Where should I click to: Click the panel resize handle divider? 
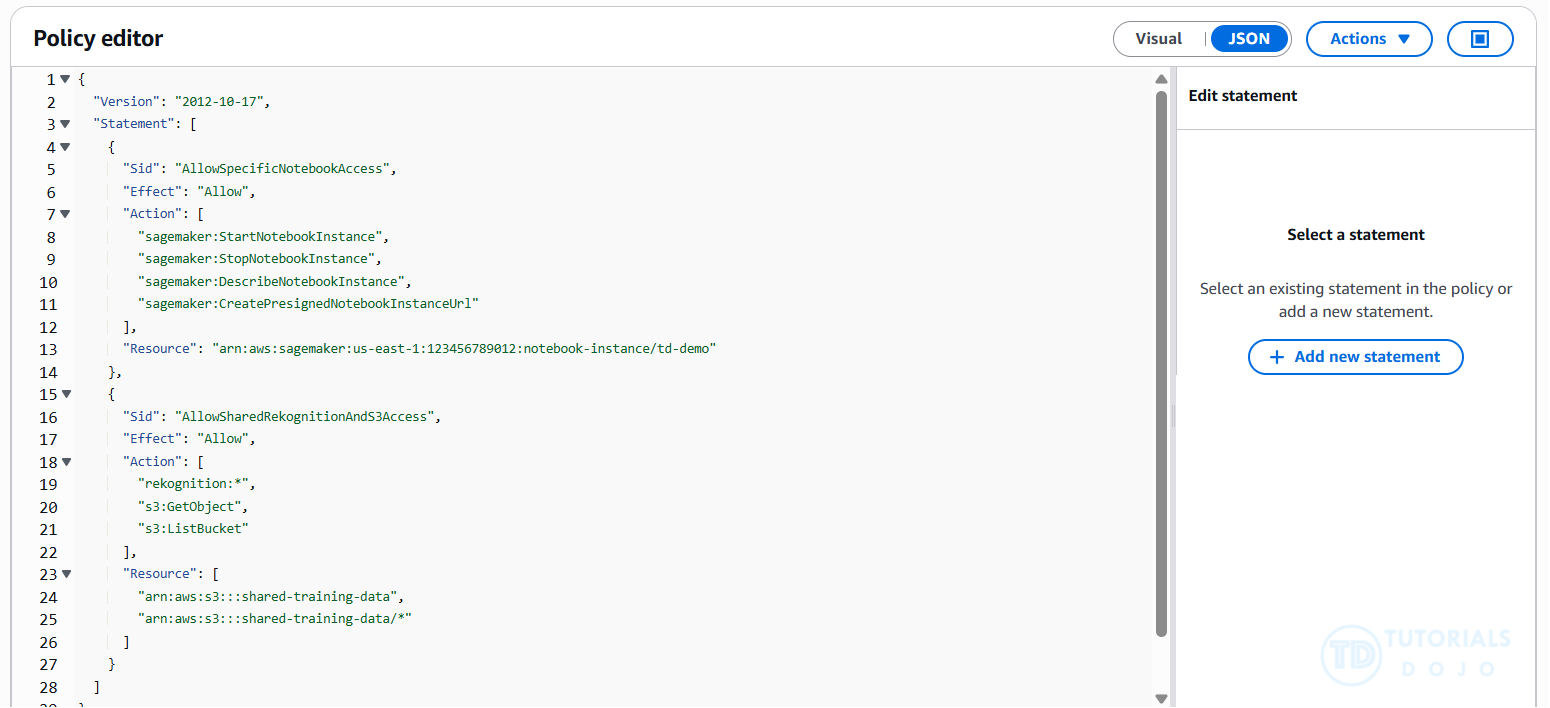(x=1175, y=415)
